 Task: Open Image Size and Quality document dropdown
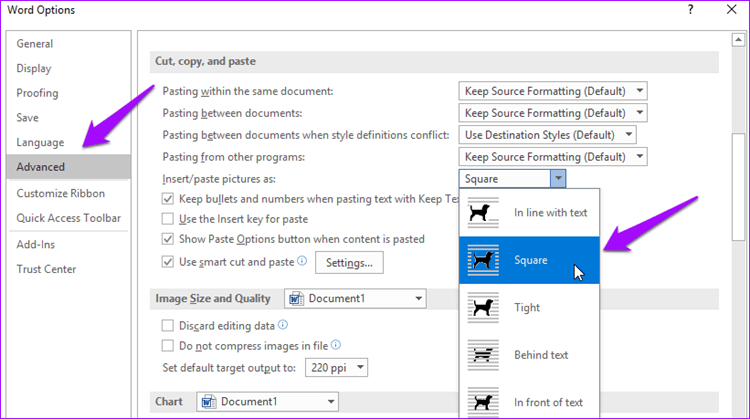355,298
